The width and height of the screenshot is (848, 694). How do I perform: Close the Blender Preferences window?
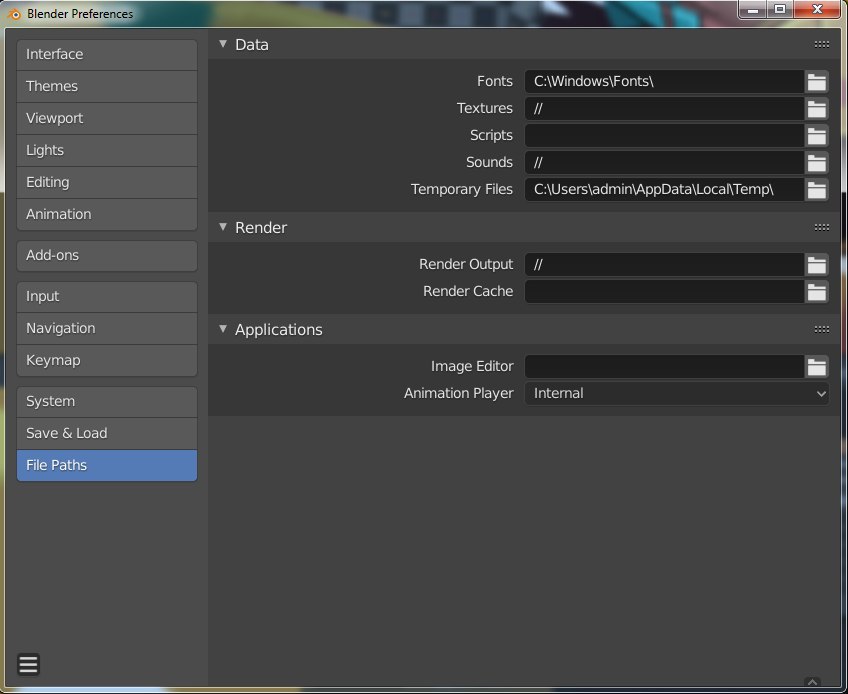817,9
